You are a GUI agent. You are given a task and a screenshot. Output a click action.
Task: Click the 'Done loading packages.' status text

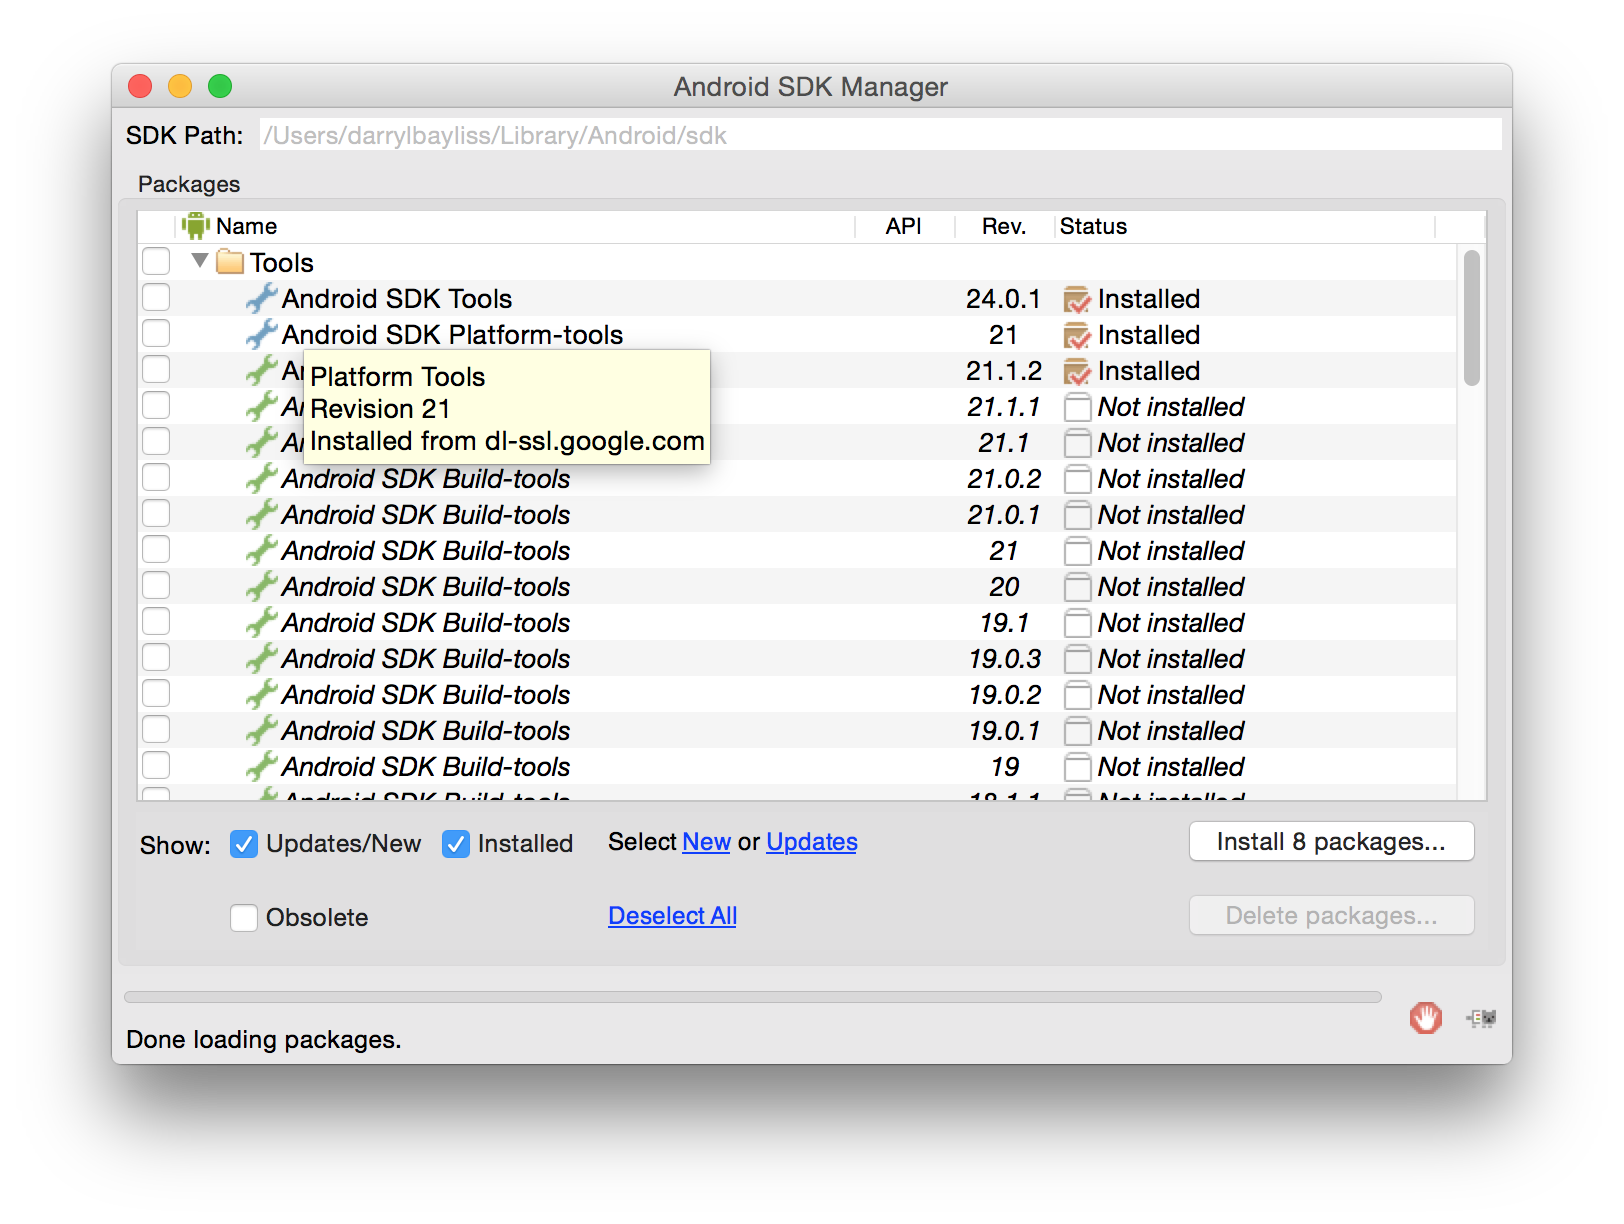click(x=263, y=1040)
